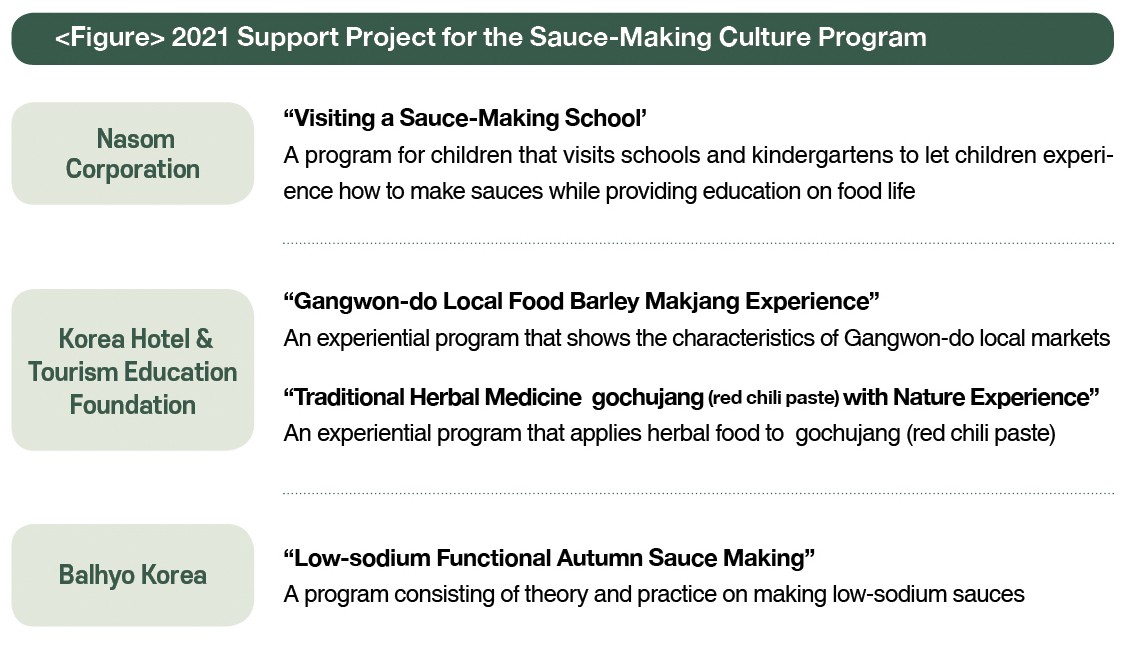Open "Low-sodium Functional Autumn Sauce Making" heading
Viewport: 1138px width, 661px height.
click(x=550, y=557)
